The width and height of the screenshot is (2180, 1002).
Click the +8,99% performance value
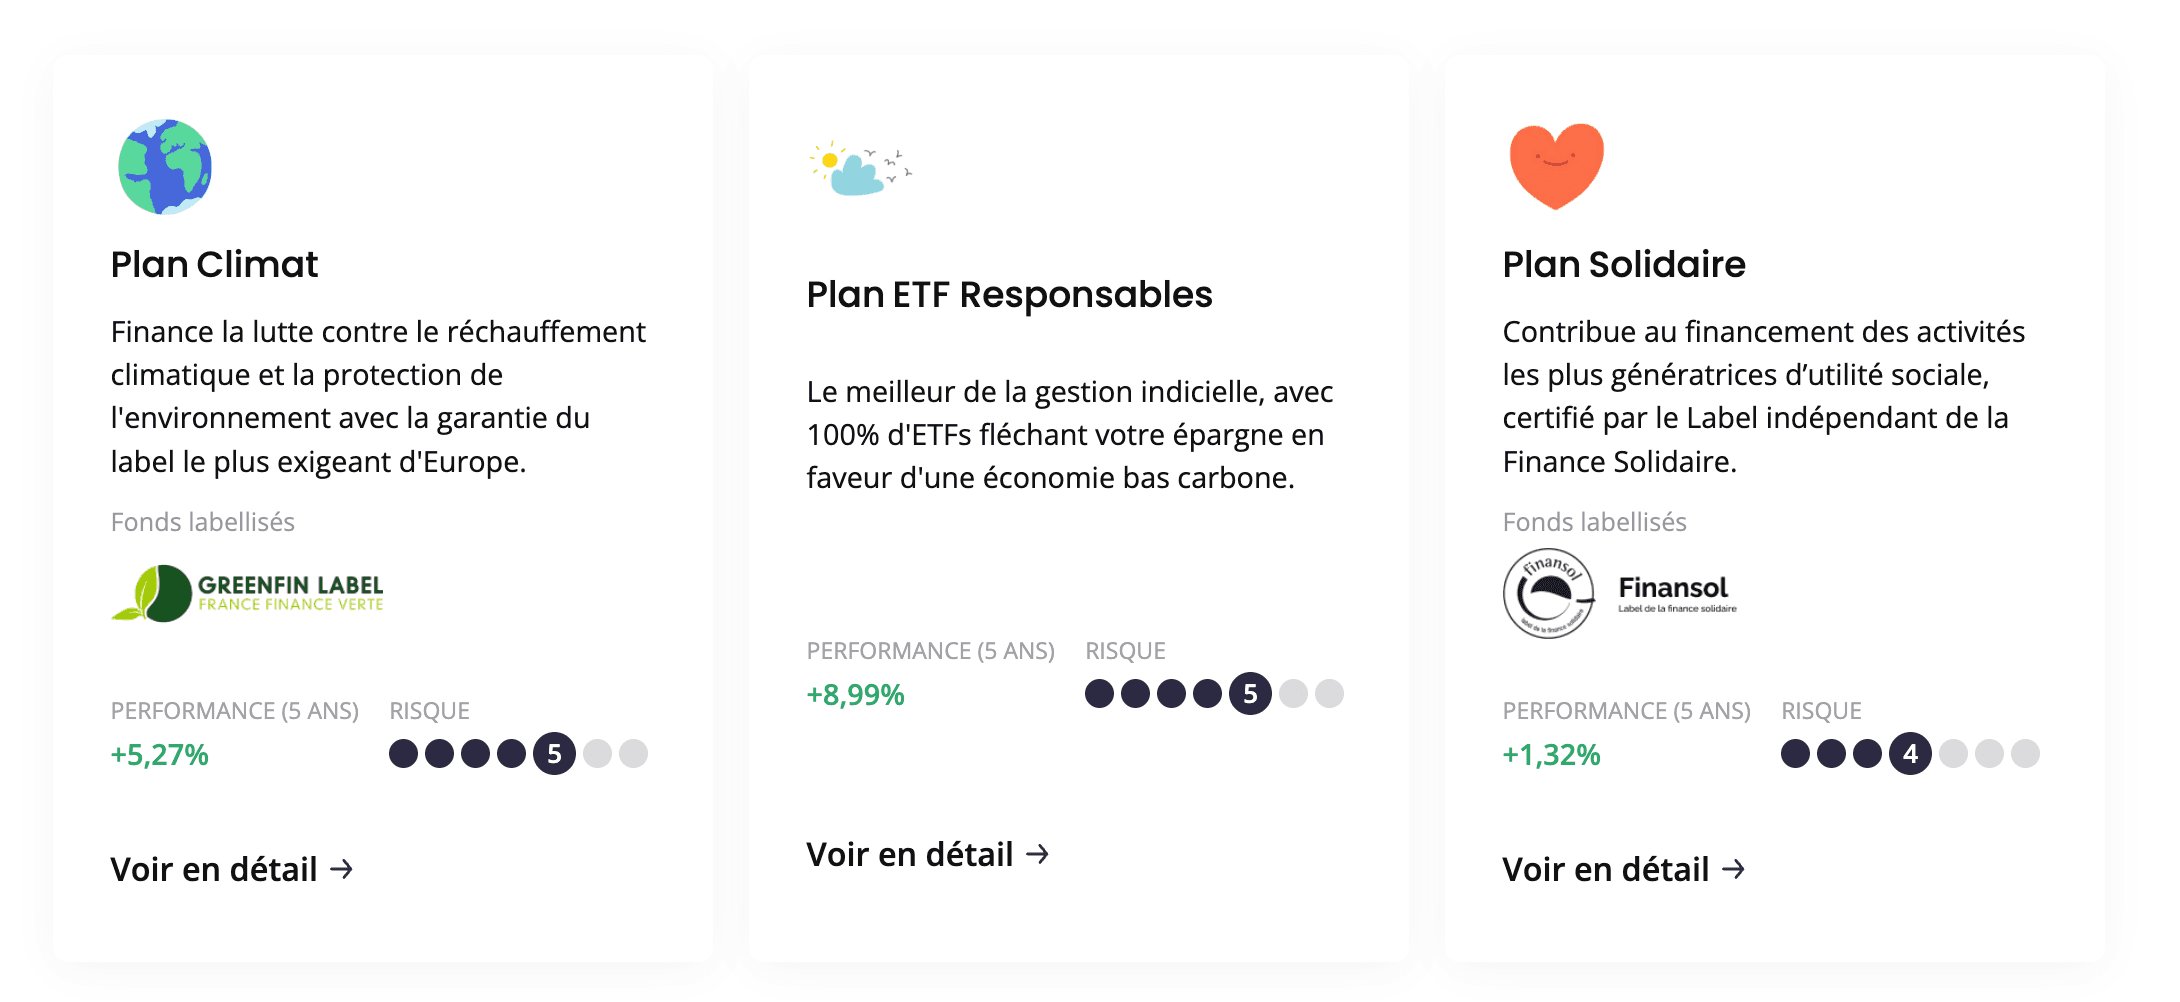855,695
